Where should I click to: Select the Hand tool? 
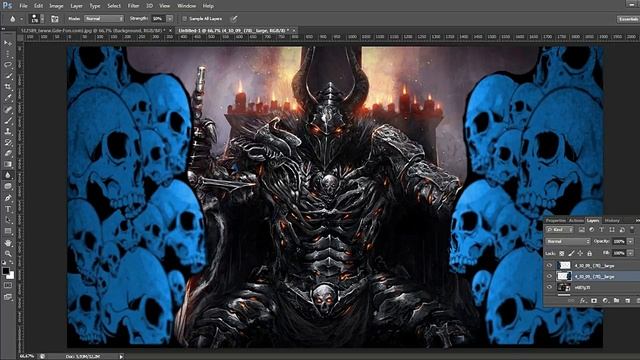tap(8, 243)
